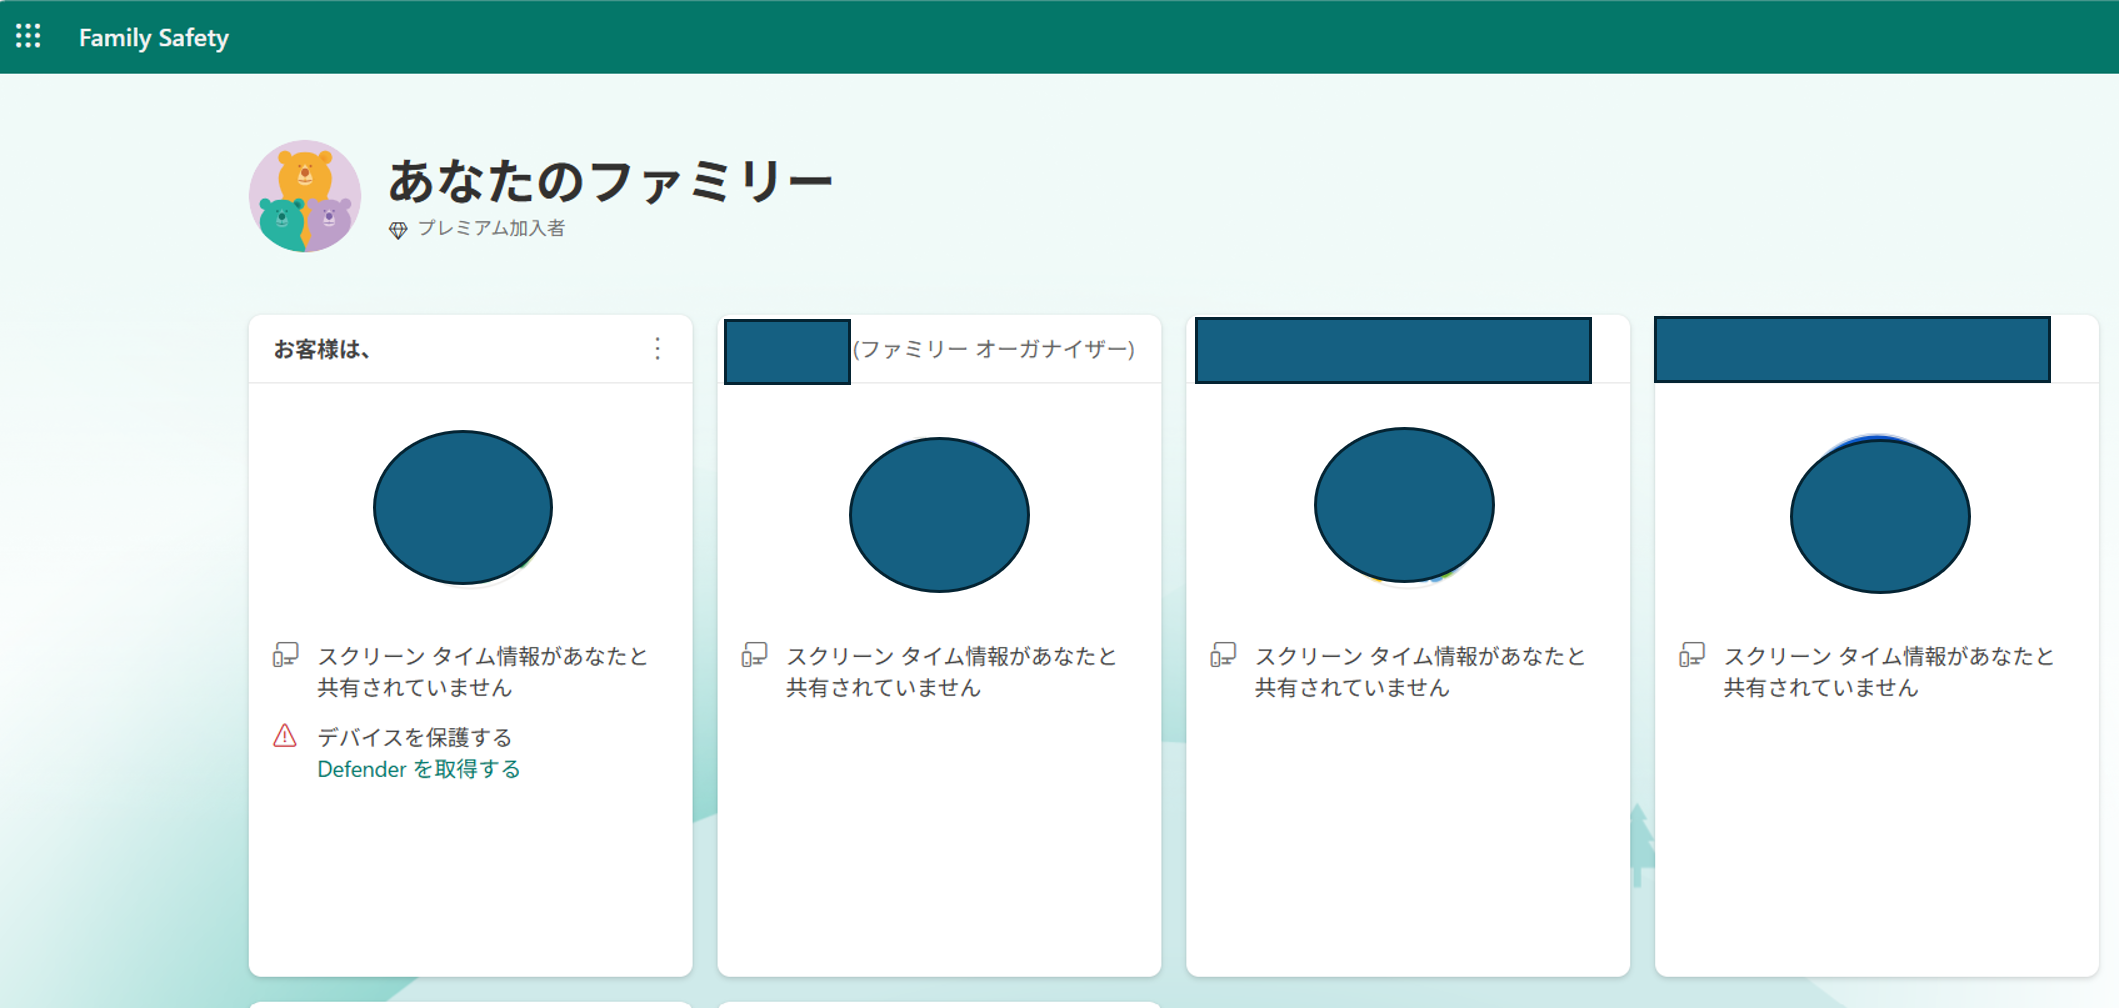2119x1008 pixels.
Task: Click the three-bear family avatar
Action: 305,196
